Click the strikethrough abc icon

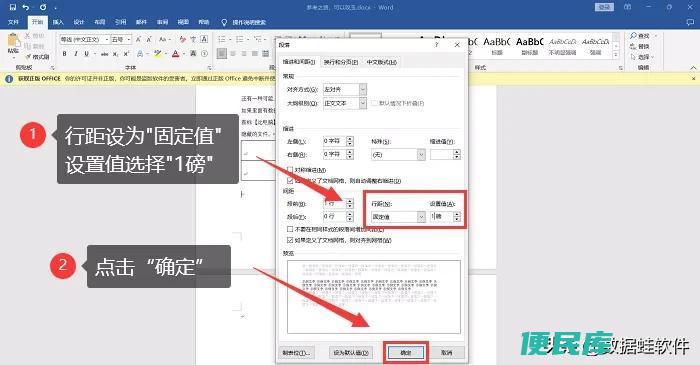pos(104,54)
